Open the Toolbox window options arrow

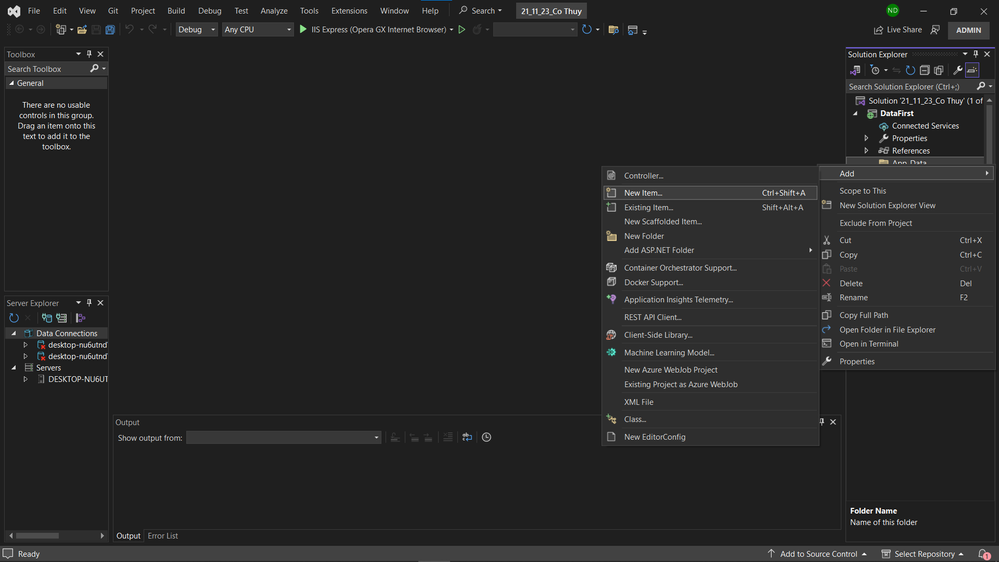tap(78, 54)
